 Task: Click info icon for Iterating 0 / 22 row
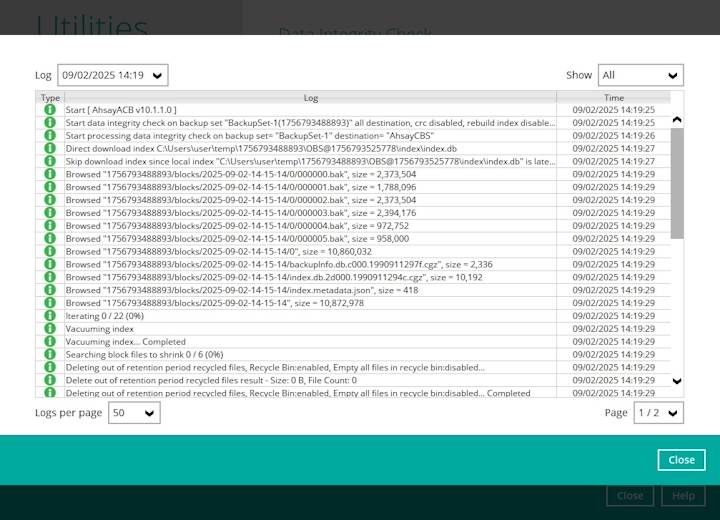50,316
